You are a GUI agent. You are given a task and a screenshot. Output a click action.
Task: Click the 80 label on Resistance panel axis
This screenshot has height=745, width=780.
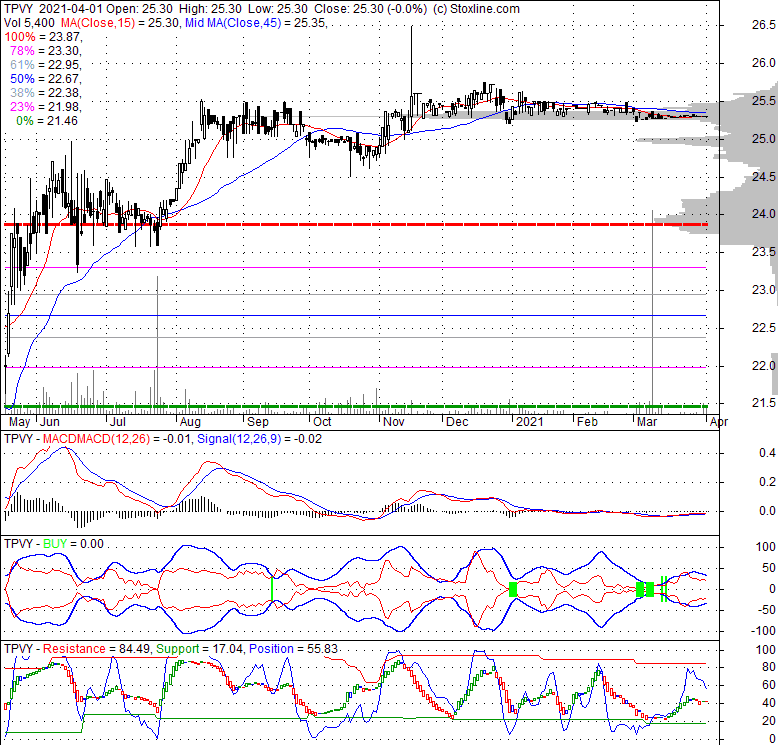[769, 667]
